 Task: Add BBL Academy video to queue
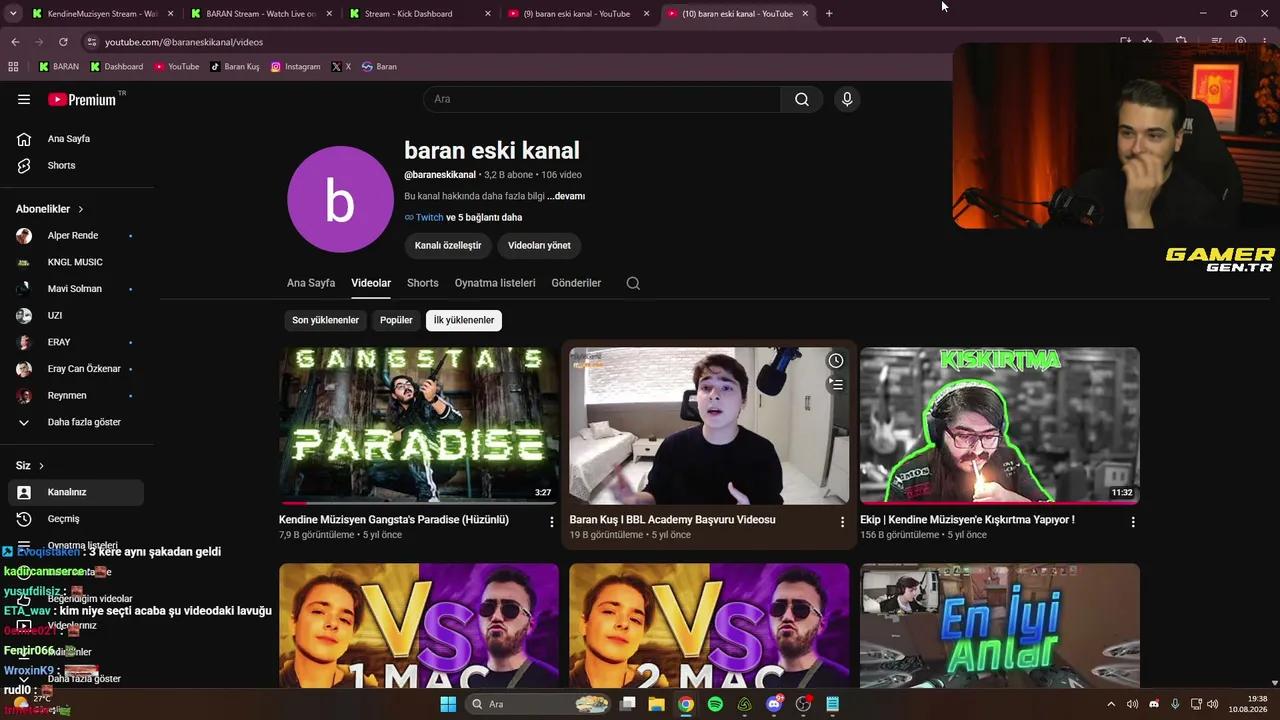tap(835, 384)
